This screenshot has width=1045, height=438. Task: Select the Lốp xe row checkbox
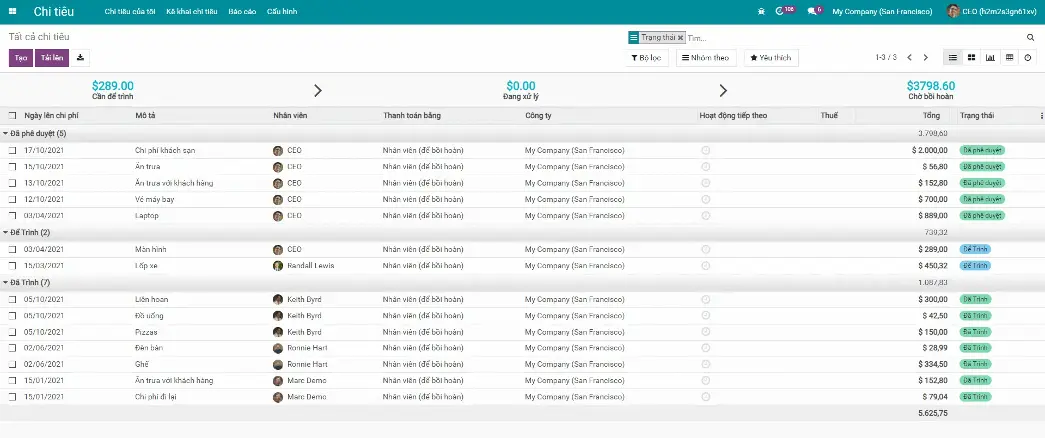13,266
